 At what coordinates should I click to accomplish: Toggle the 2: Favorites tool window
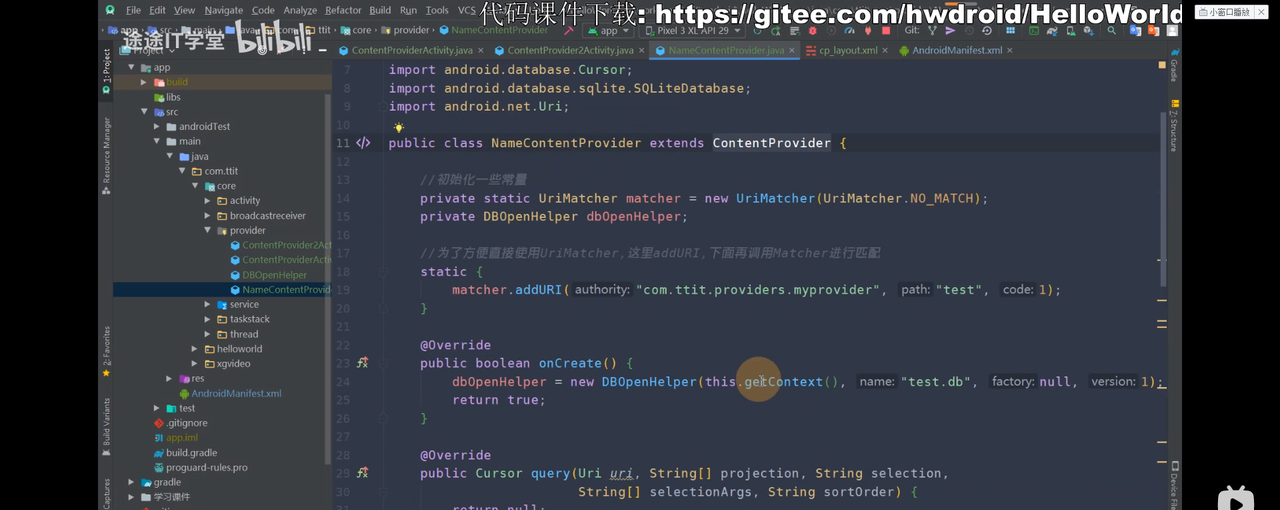(x=106, y=352)
